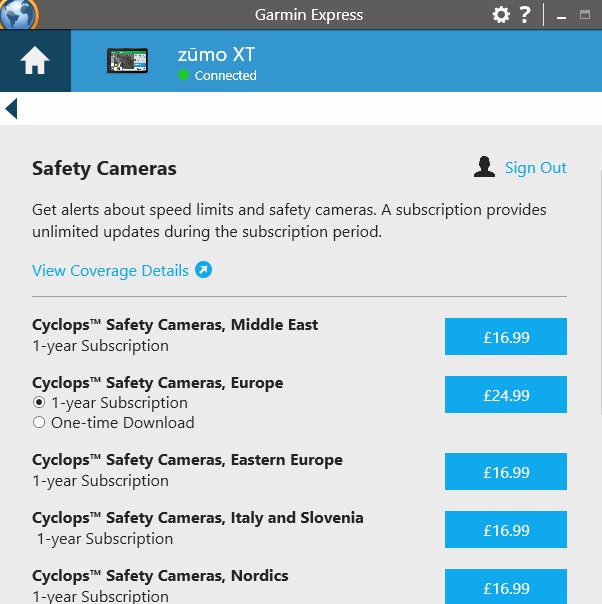Viewport: 602px width, 604px height.
Task: Click the zūmo XT device name
Action: coord(216,55)
